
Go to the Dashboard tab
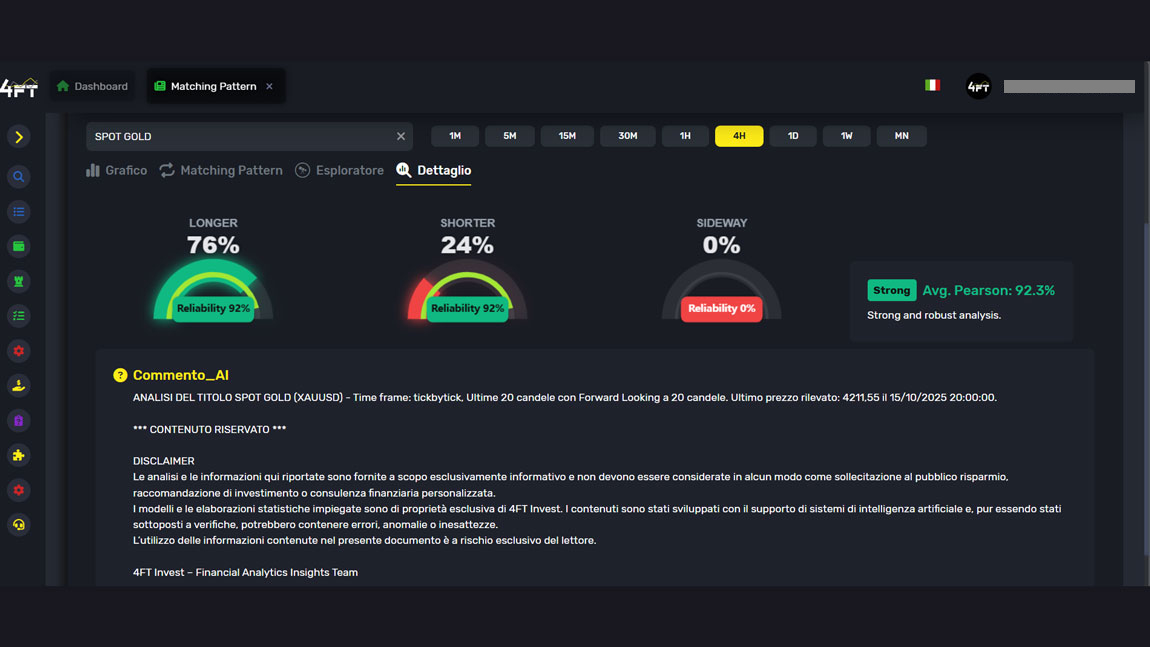click(92, 86)
